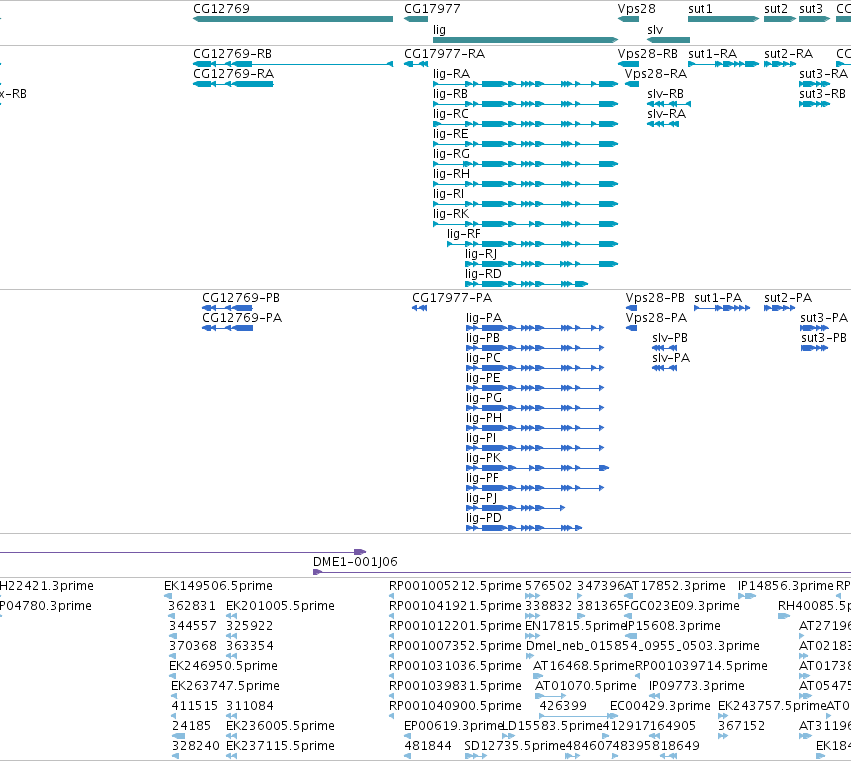Screen dimensions: 851x761
Task: Select transcript sut3-RB label
Action: click(x=822, y=93)
